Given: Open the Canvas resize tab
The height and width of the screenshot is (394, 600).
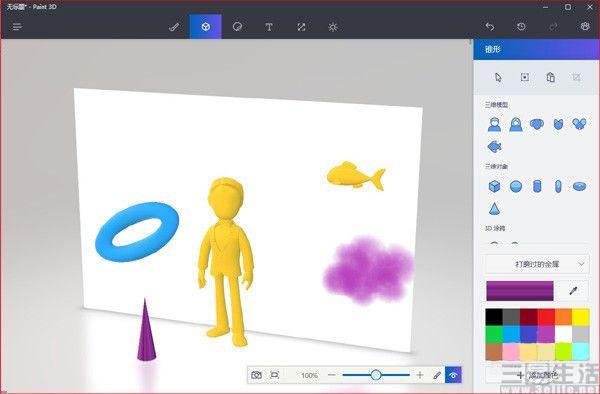Looking at the screenshot, I should click(x=301, y=27).
